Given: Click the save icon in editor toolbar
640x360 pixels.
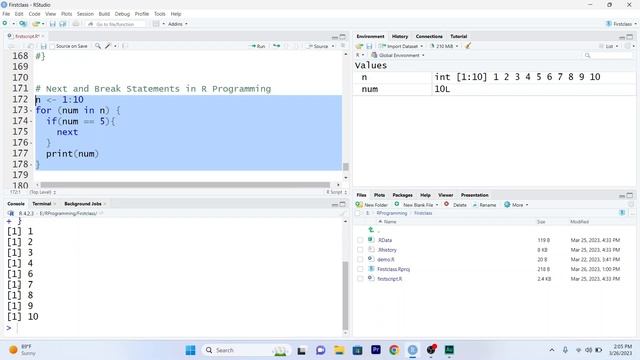Looking at the screenshot, I should click(x=44, y=46).
